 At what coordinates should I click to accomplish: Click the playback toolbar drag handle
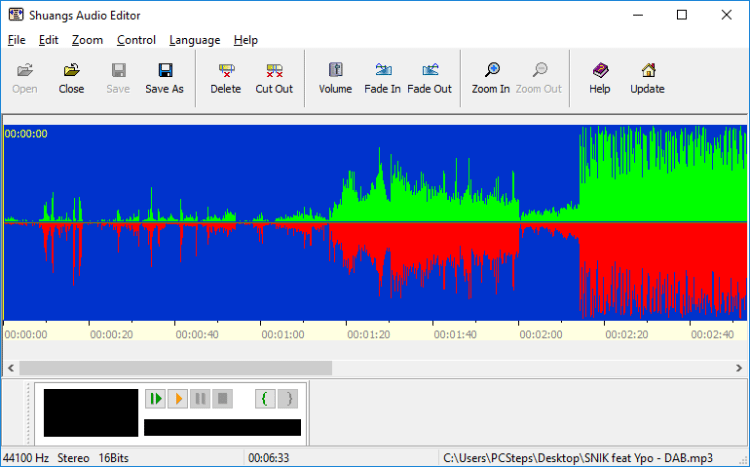click(28, 413)
